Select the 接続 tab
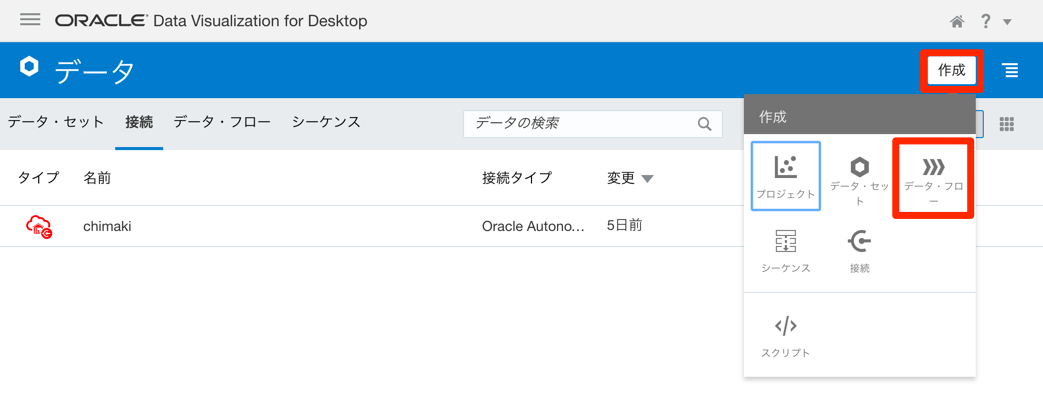Screen dimensions: 1043x415 tap(139, 122)
